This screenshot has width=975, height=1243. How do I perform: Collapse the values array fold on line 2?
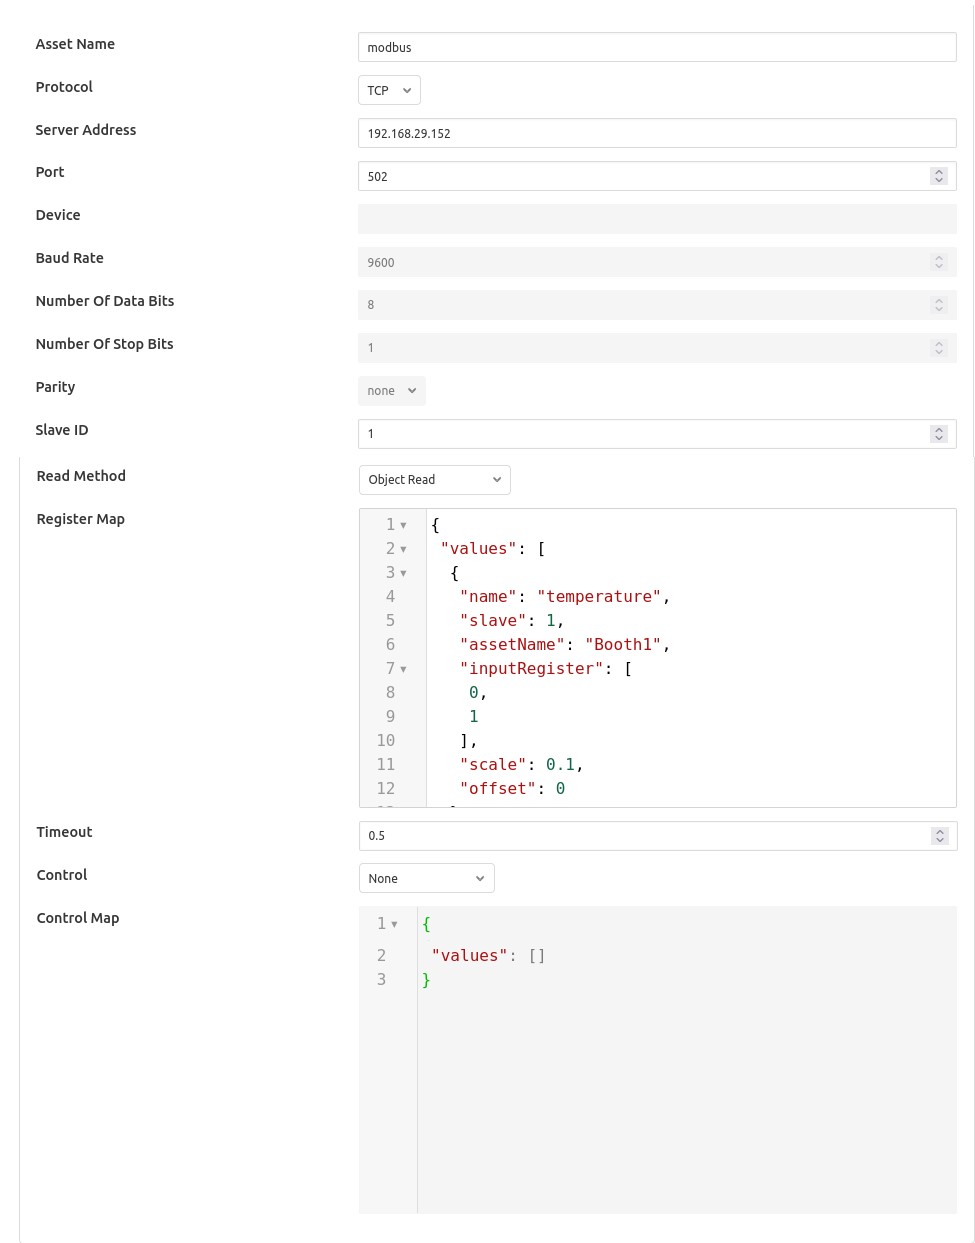[x=403, y=549]
